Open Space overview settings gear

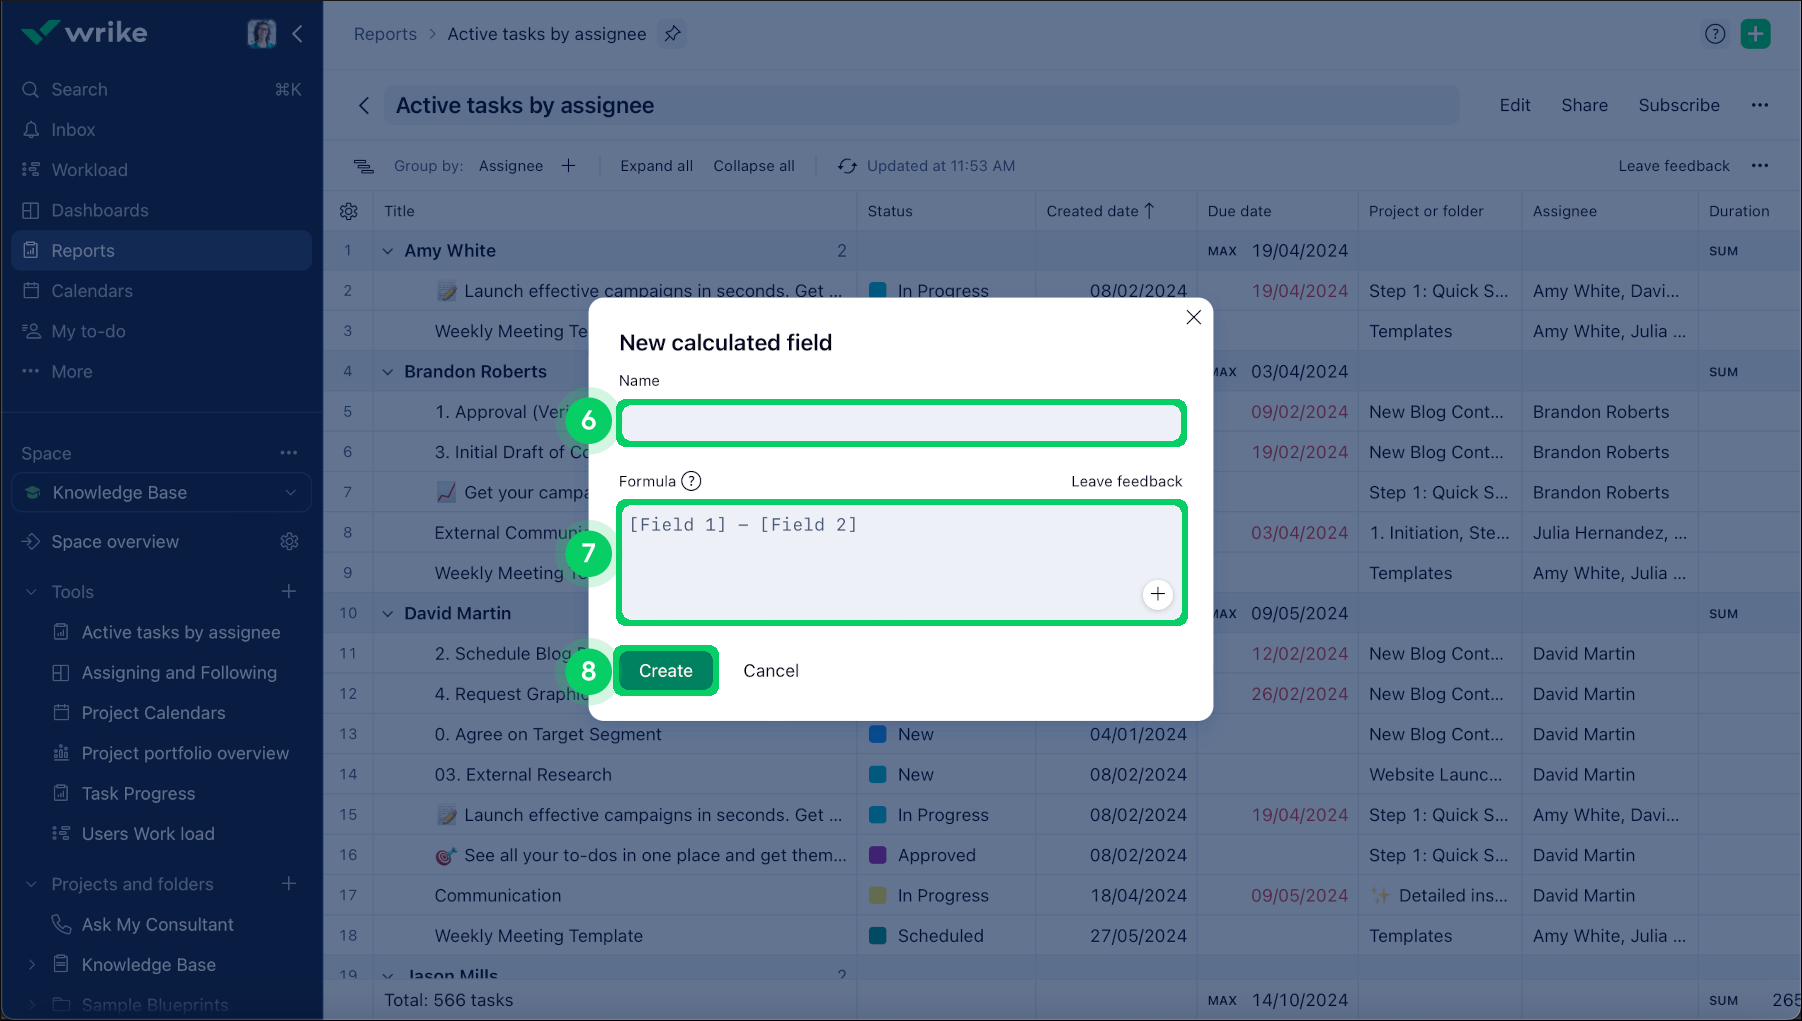[x=289, y=541]
